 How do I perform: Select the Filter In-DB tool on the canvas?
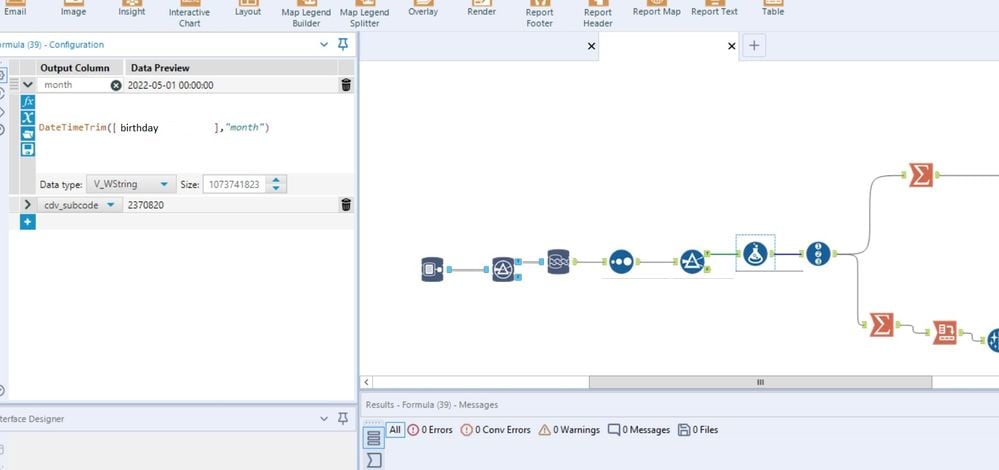tap(503, 269)
